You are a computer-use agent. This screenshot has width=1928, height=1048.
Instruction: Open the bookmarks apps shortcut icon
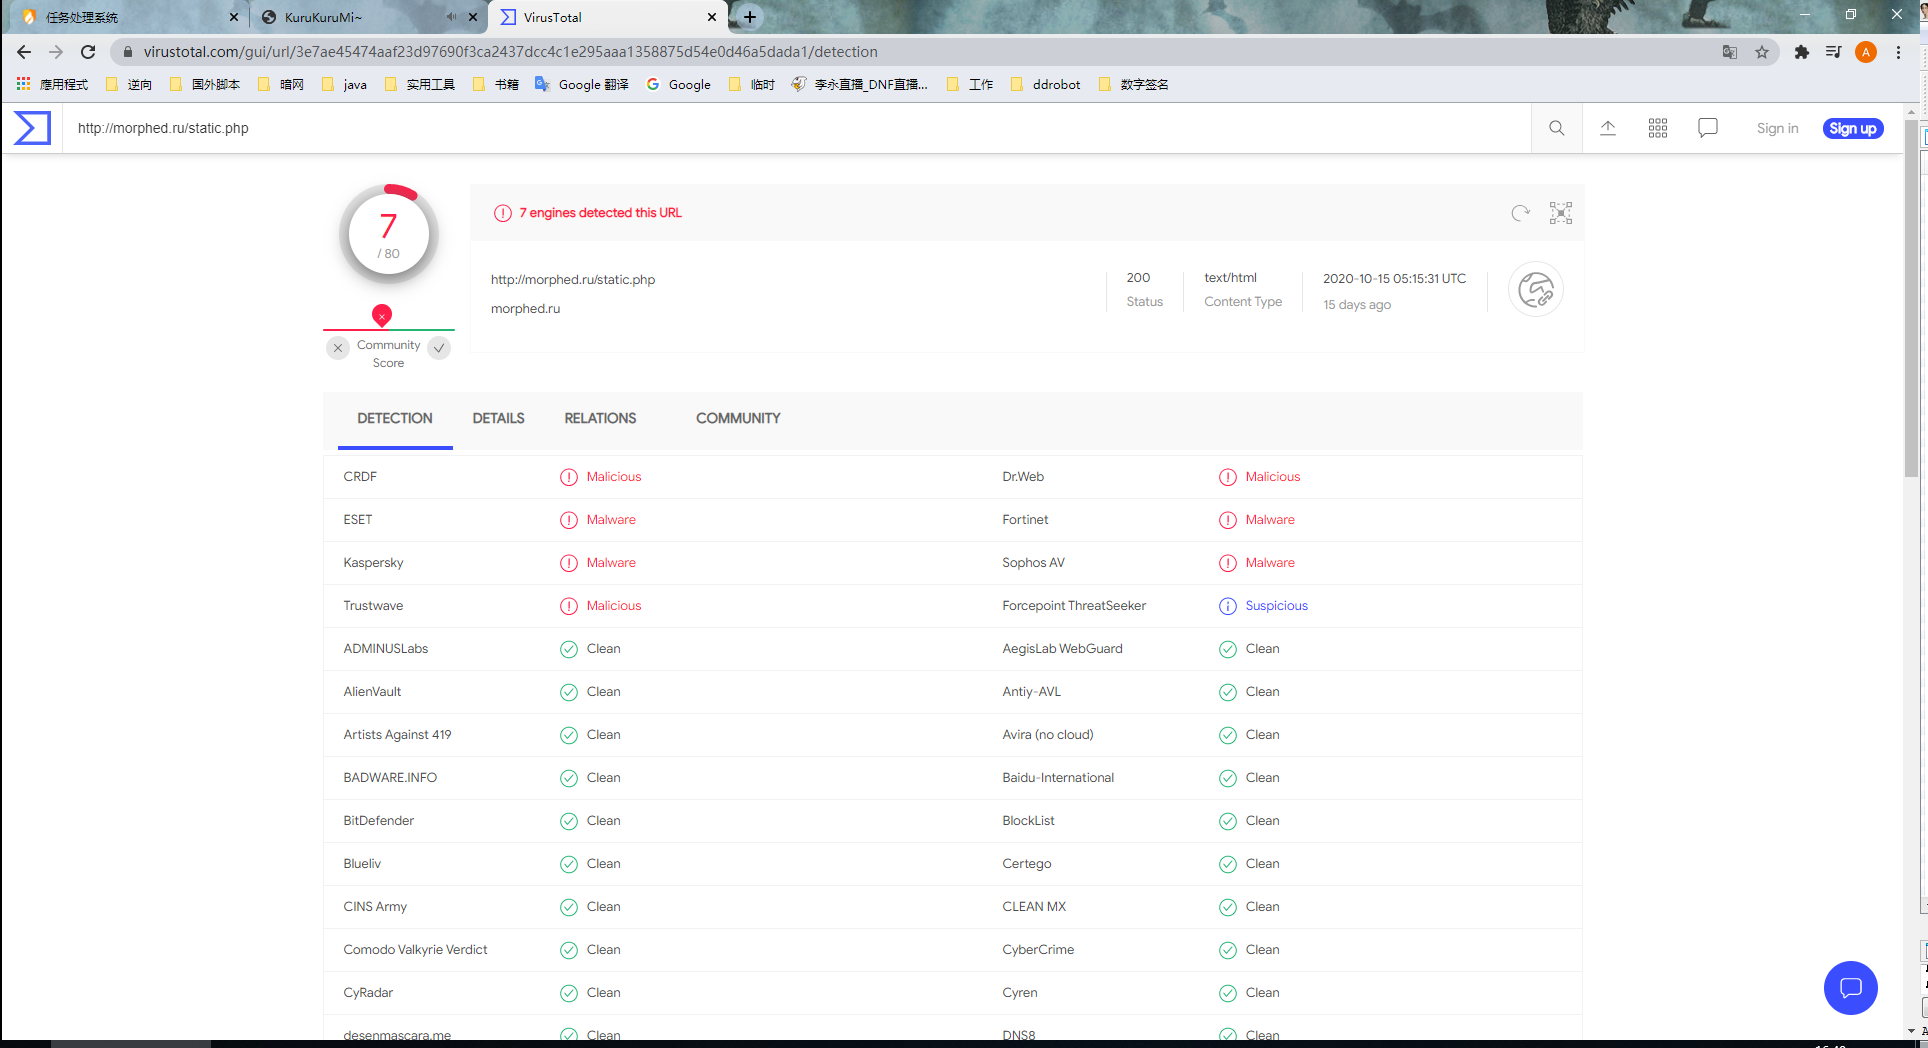click(24, 84)
